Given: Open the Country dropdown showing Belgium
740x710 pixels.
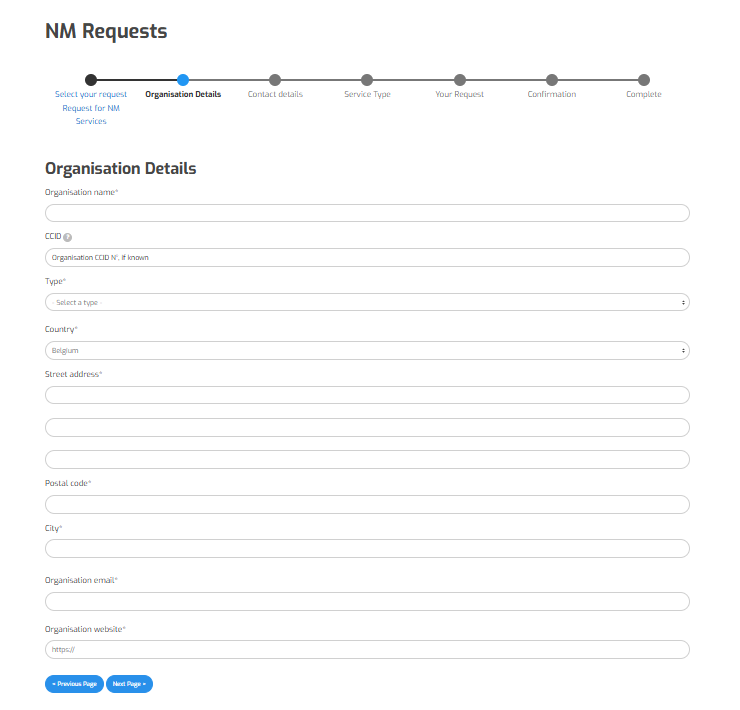Looking at the screenshot, I should [367, 351].
